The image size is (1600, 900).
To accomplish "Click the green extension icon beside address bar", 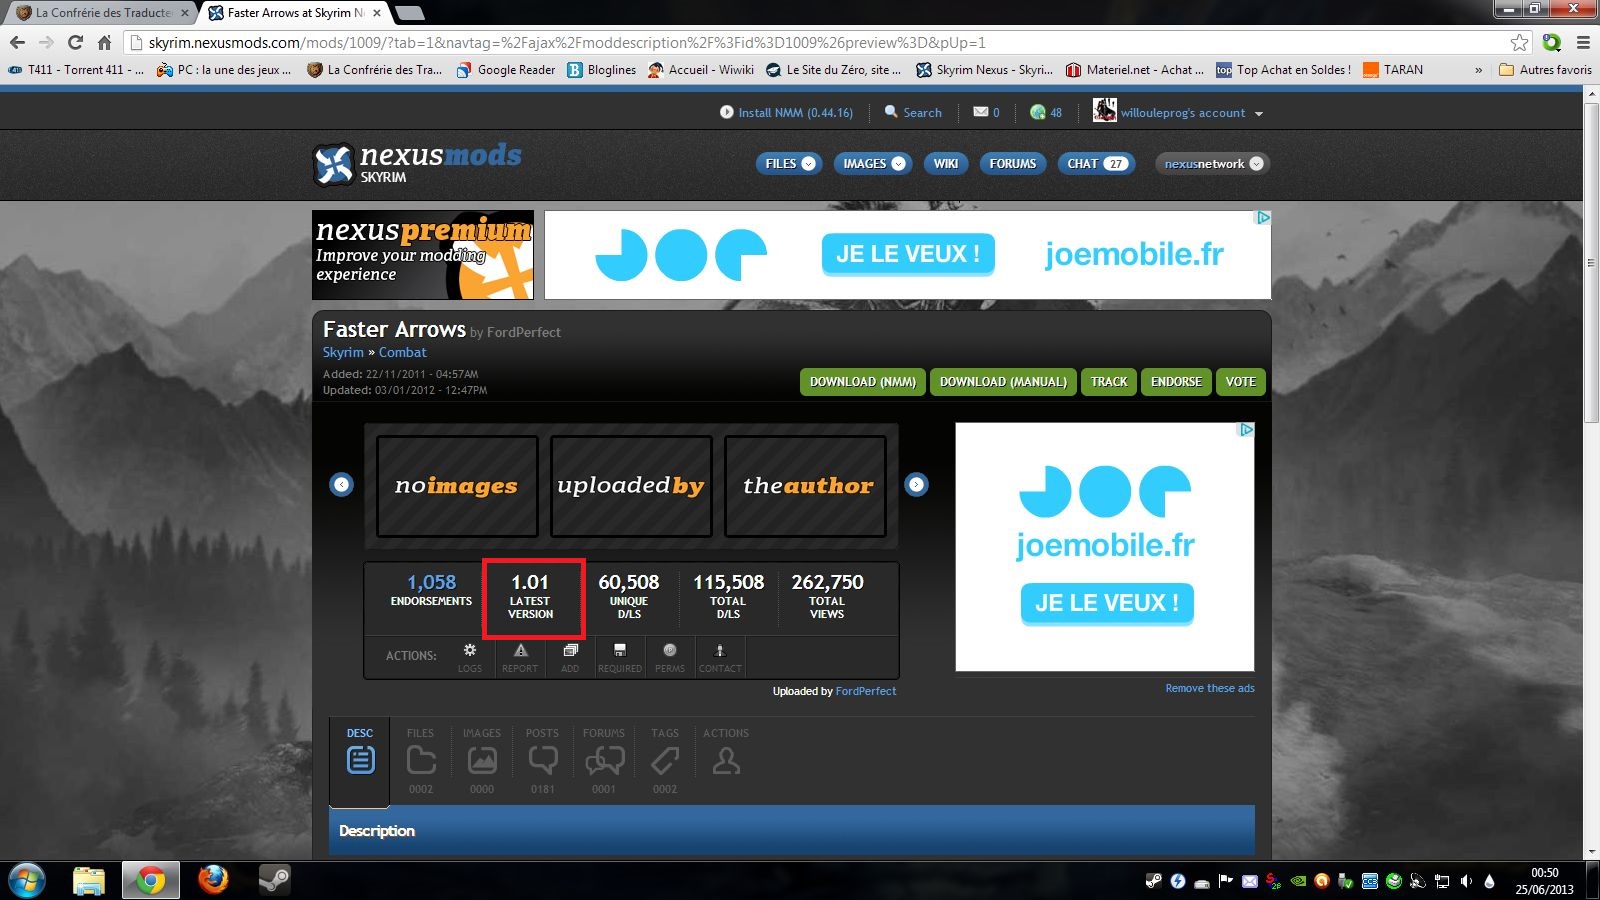I will point(1552,42).
